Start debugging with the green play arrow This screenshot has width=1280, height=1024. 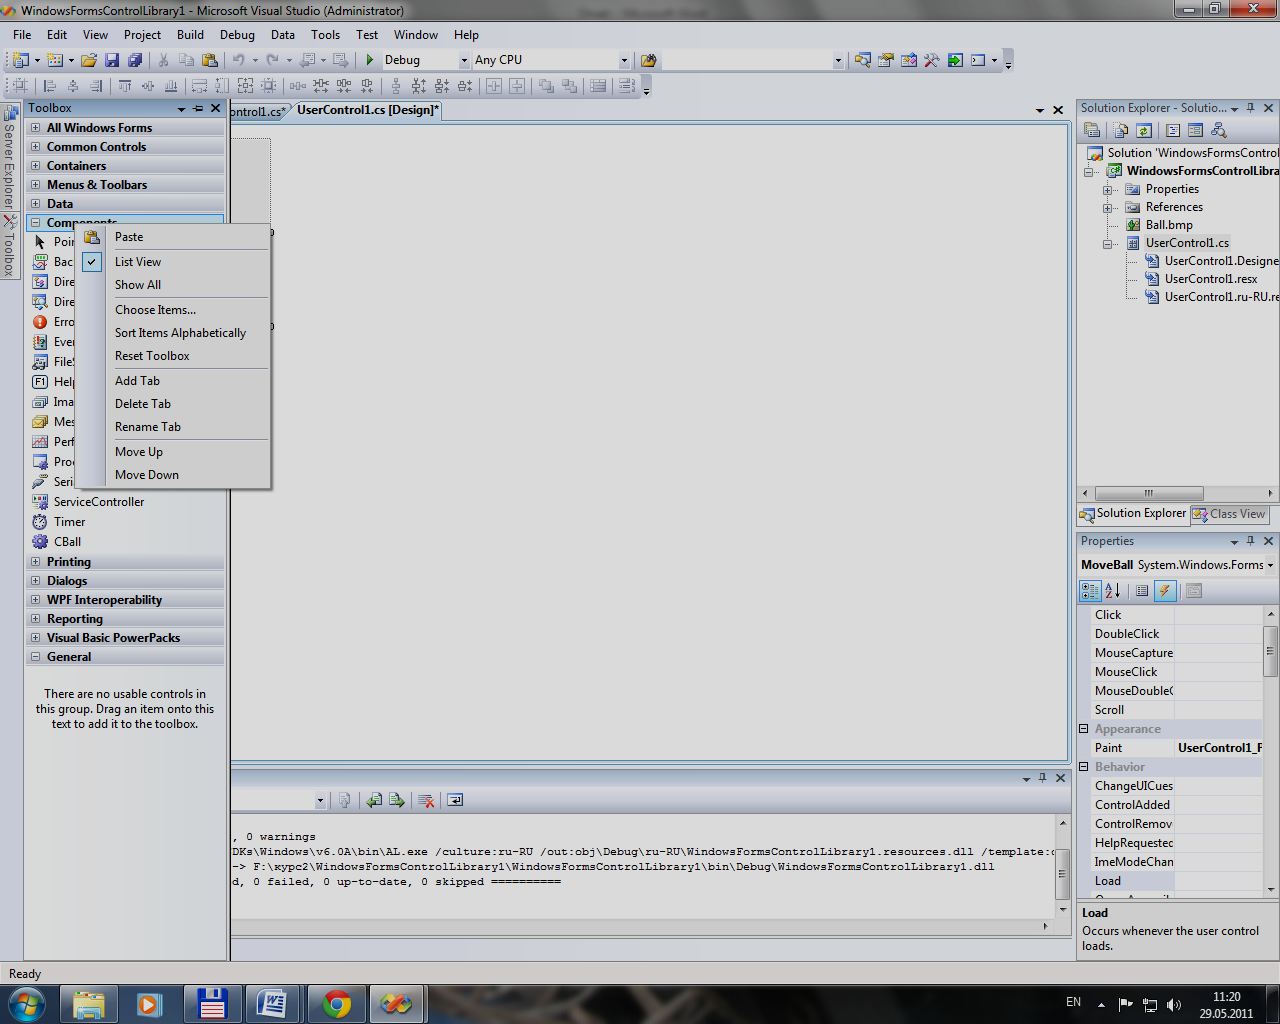pos(370,60)
